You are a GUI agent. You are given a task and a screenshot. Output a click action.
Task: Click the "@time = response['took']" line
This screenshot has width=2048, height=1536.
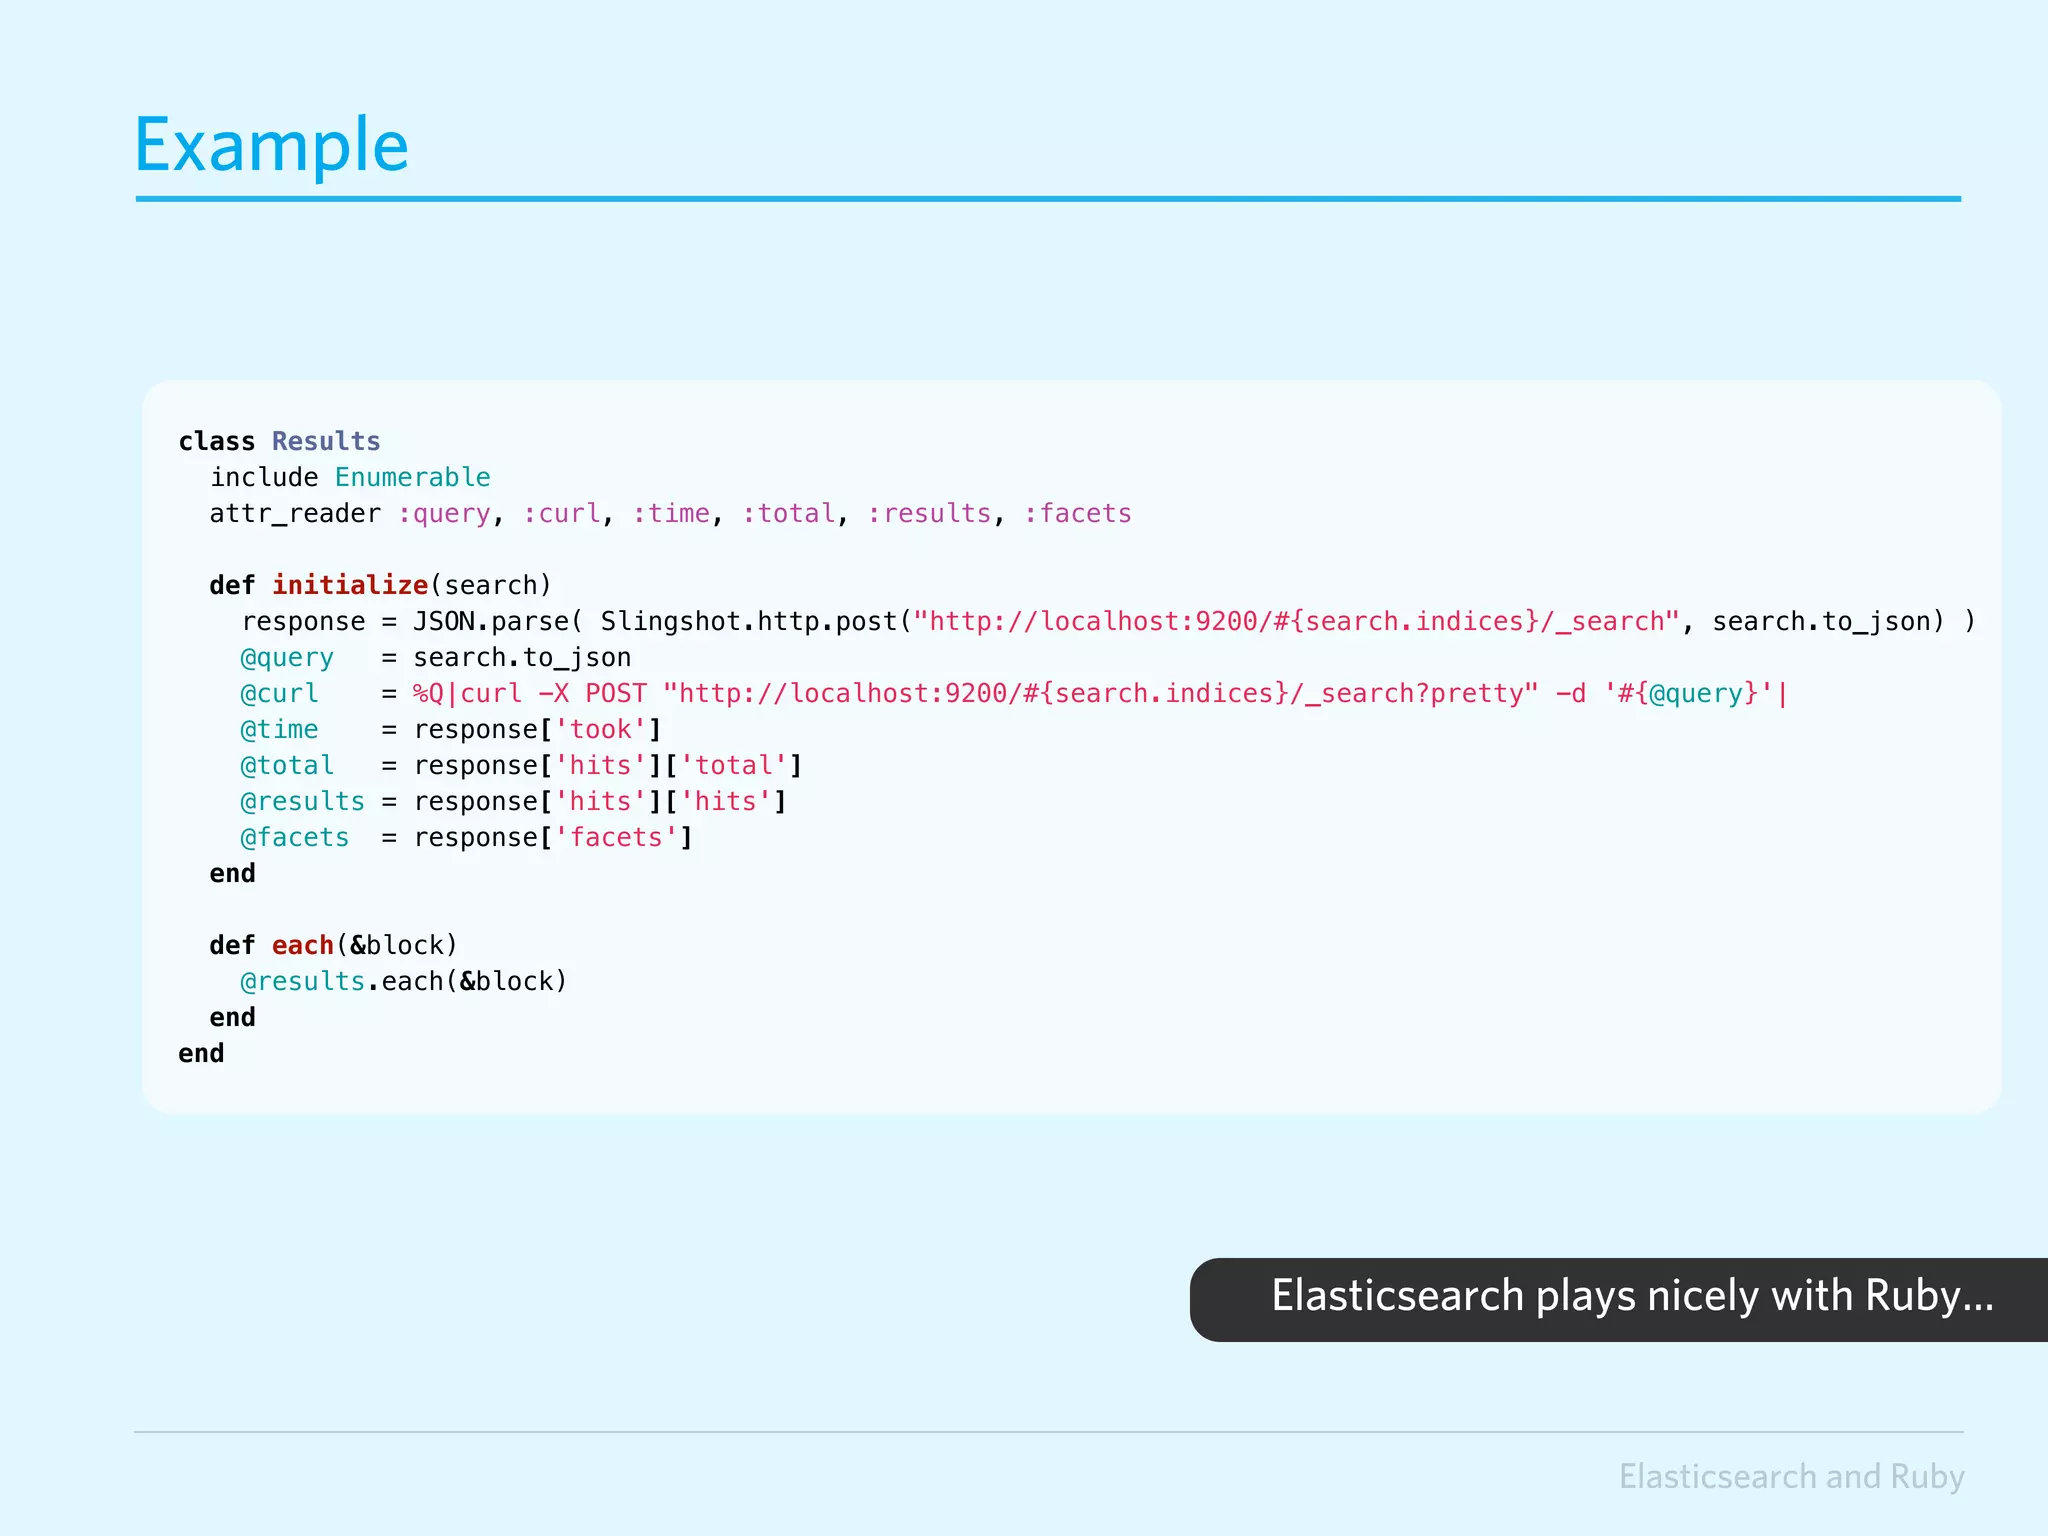451,729
